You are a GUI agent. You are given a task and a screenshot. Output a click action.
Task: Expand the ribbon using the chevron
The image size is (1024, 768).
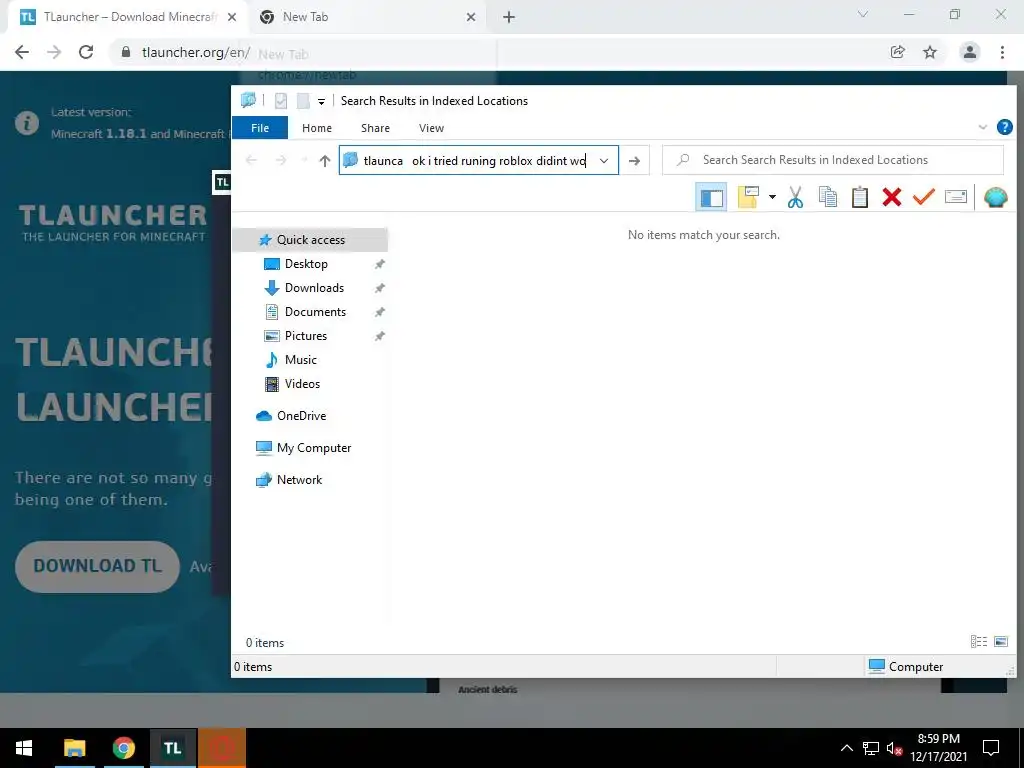(x=982, y=127)
